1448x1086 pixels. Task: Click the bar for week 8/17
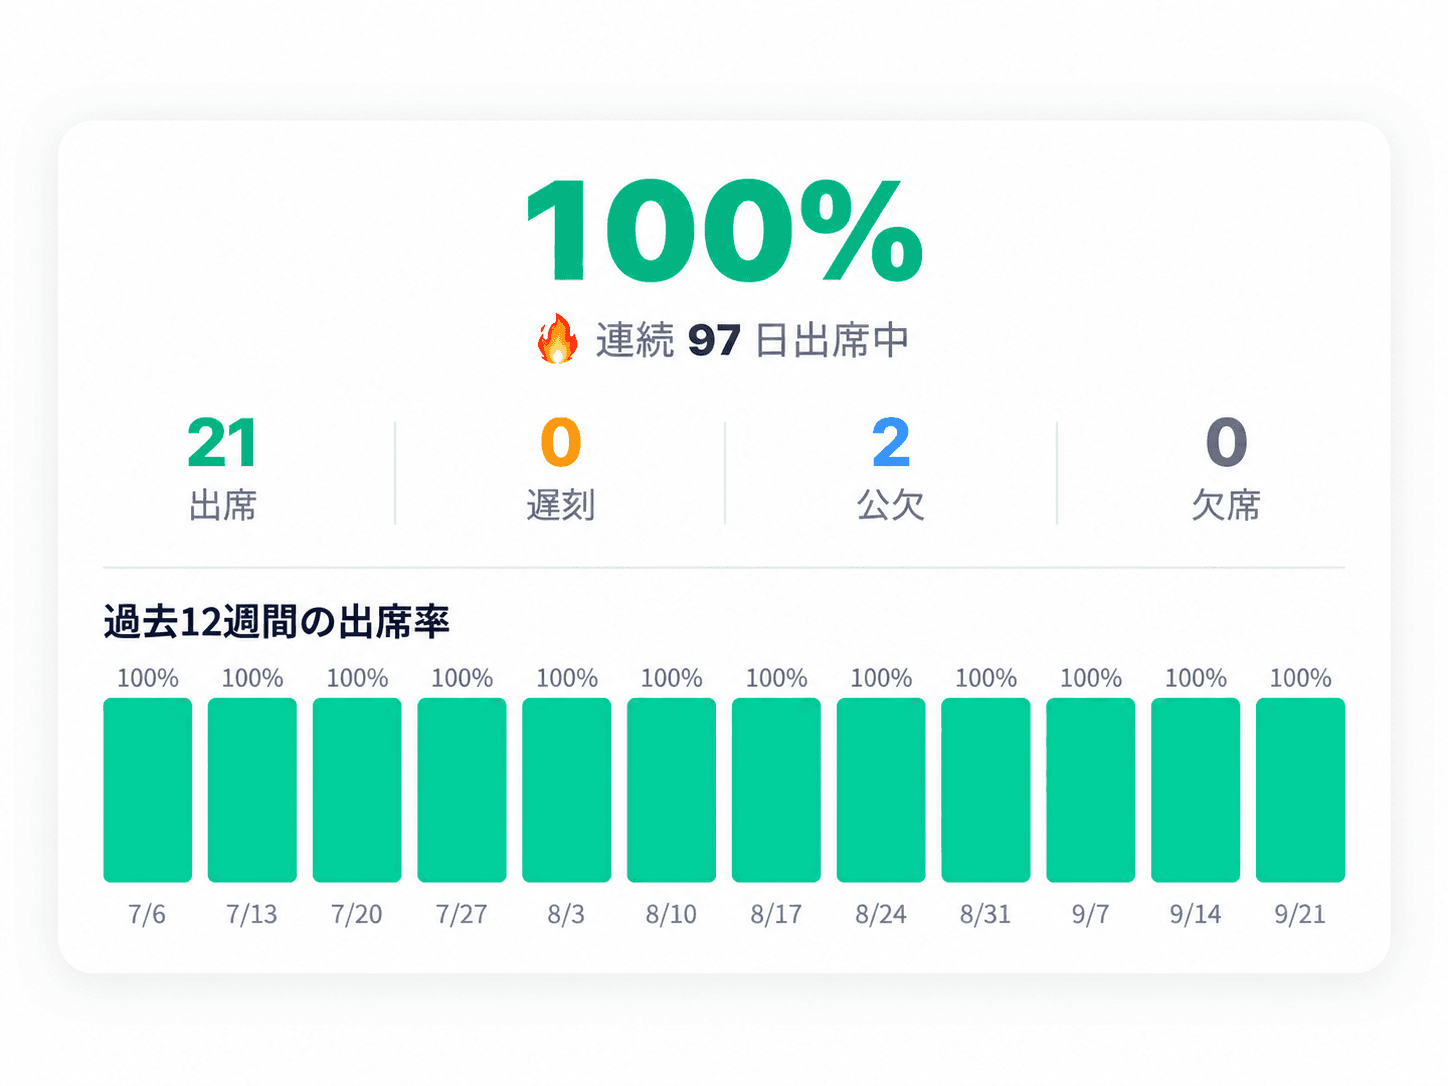pos(776,790)
